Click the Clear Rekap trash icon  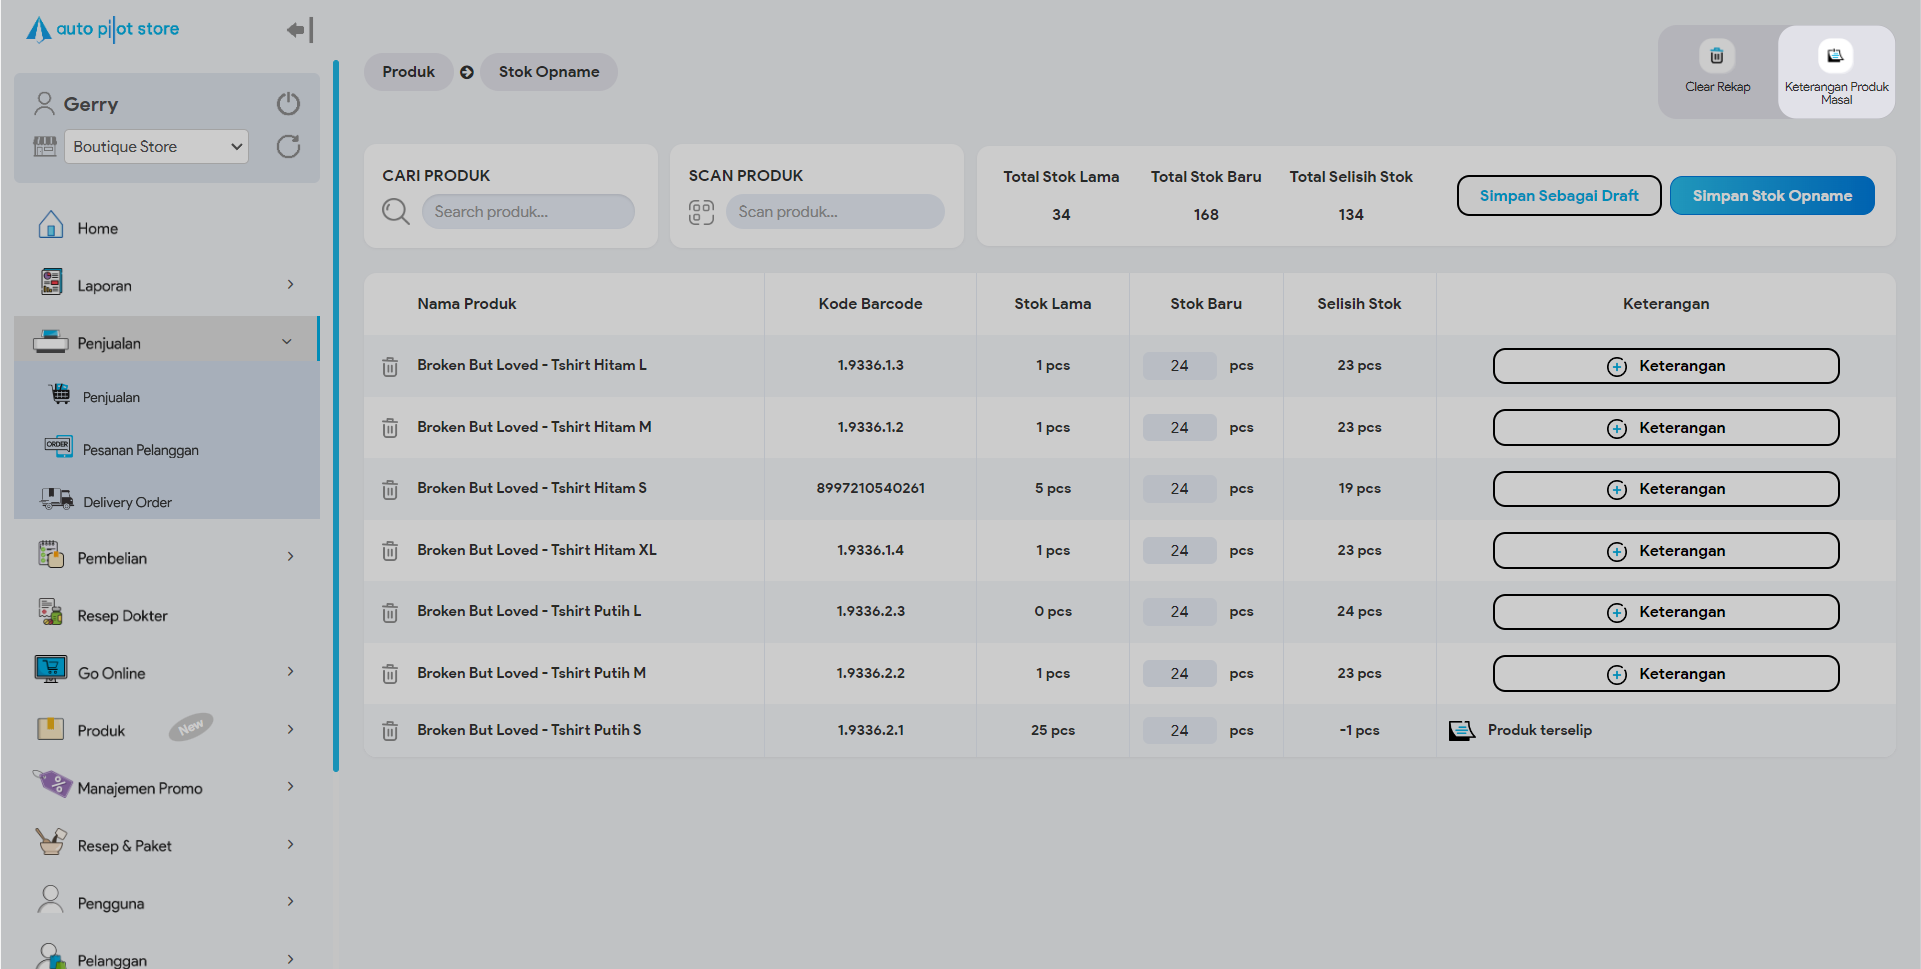(x=1716, y=57)
